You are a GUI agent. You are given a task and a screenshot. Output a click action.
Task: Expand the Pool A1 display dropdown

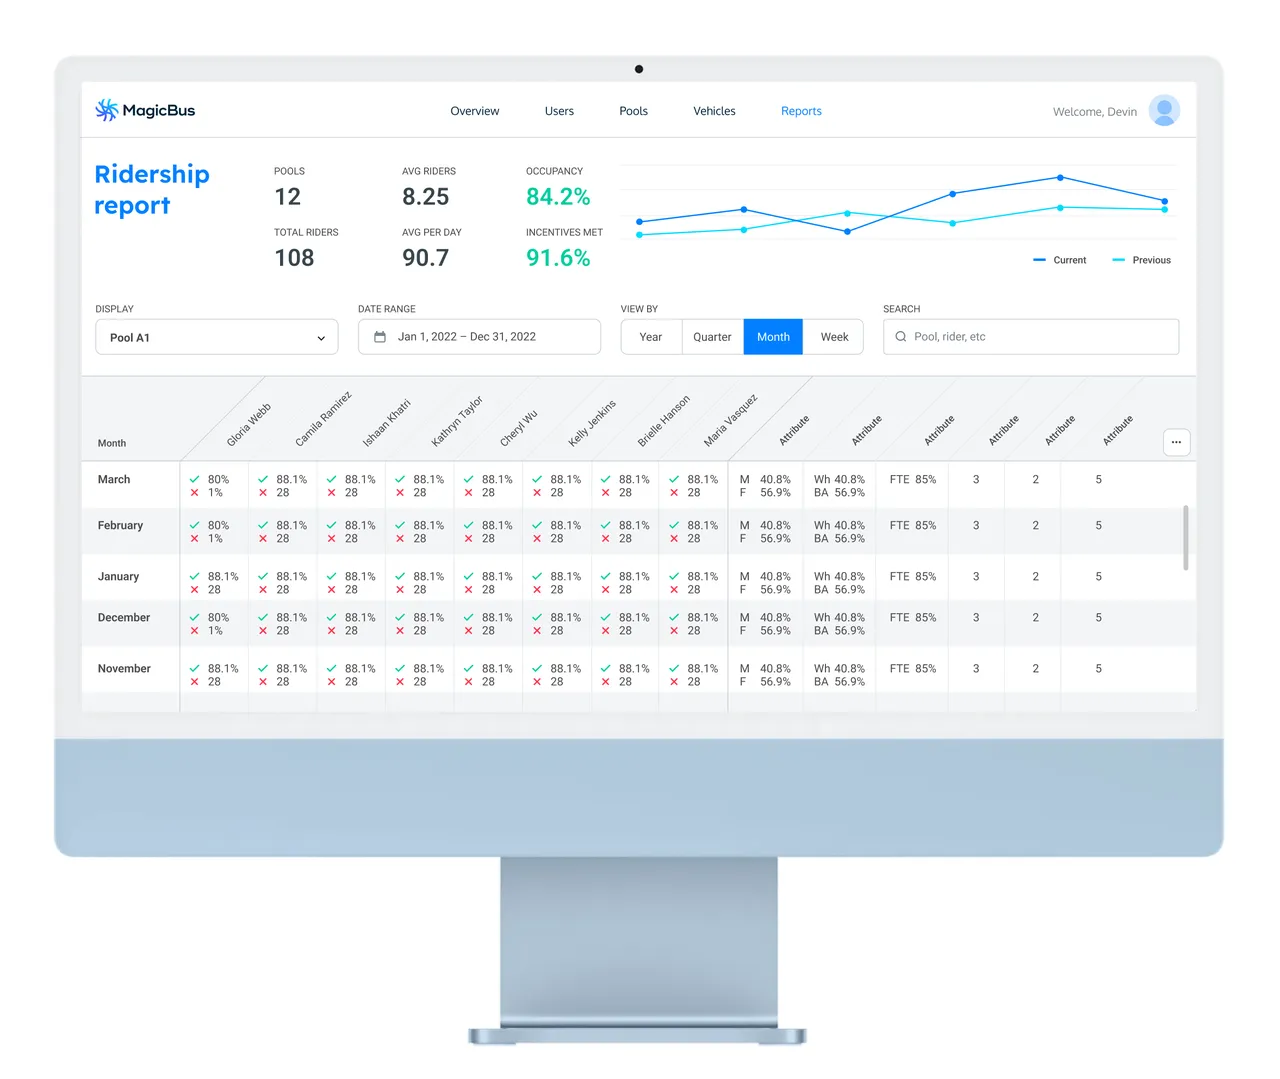pos(217,337)
